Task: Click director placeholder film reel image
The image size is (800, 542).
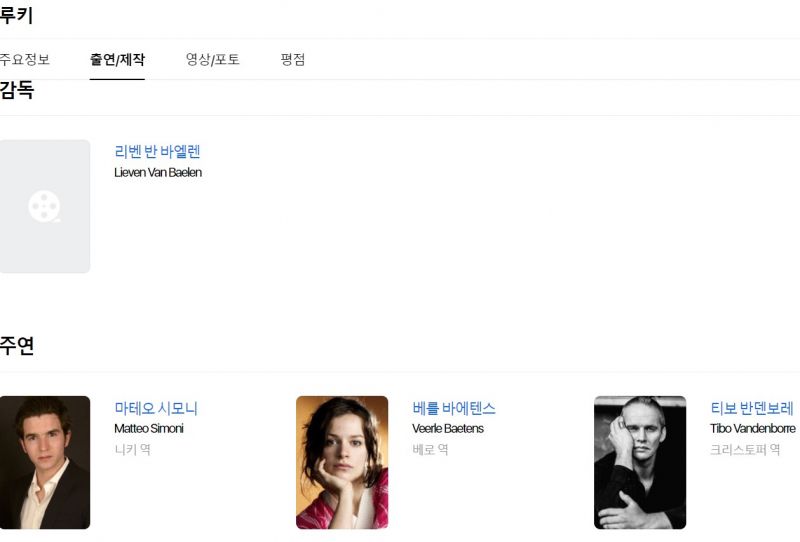Action: click(x=45, y=206)
